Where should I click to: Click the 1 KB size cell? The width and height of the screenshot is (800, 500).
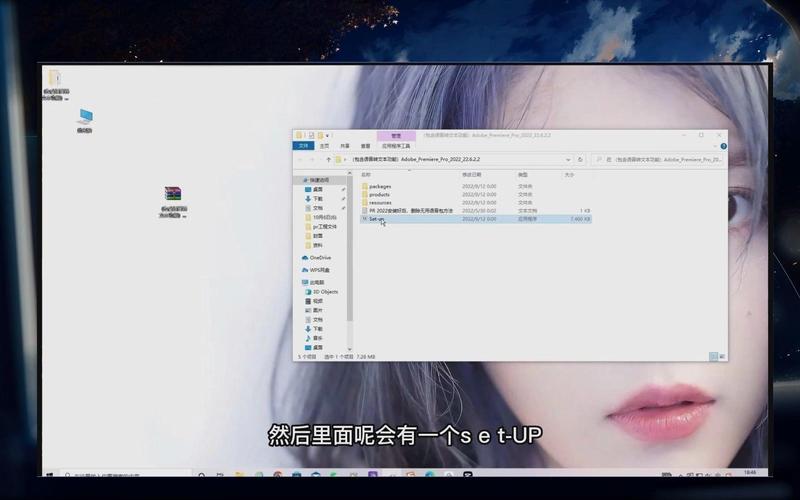585,211
